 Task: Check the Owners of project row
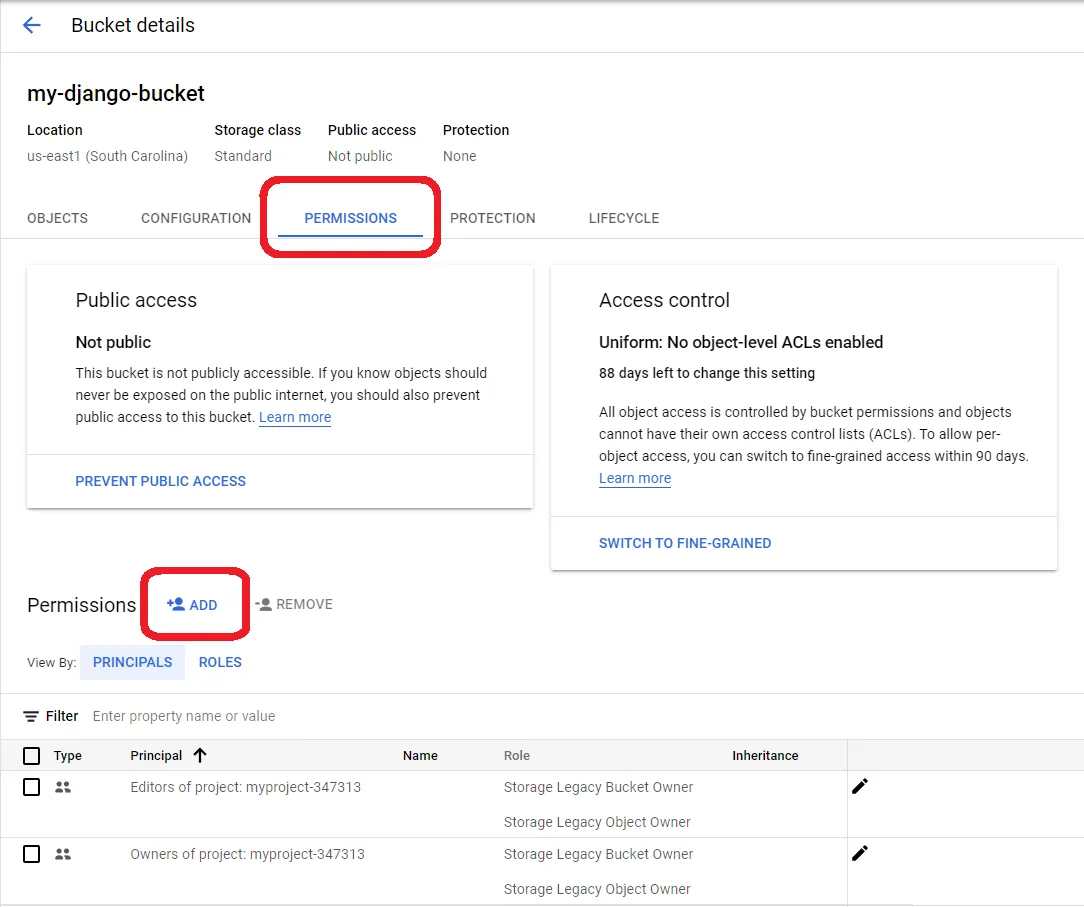[32, 854]
